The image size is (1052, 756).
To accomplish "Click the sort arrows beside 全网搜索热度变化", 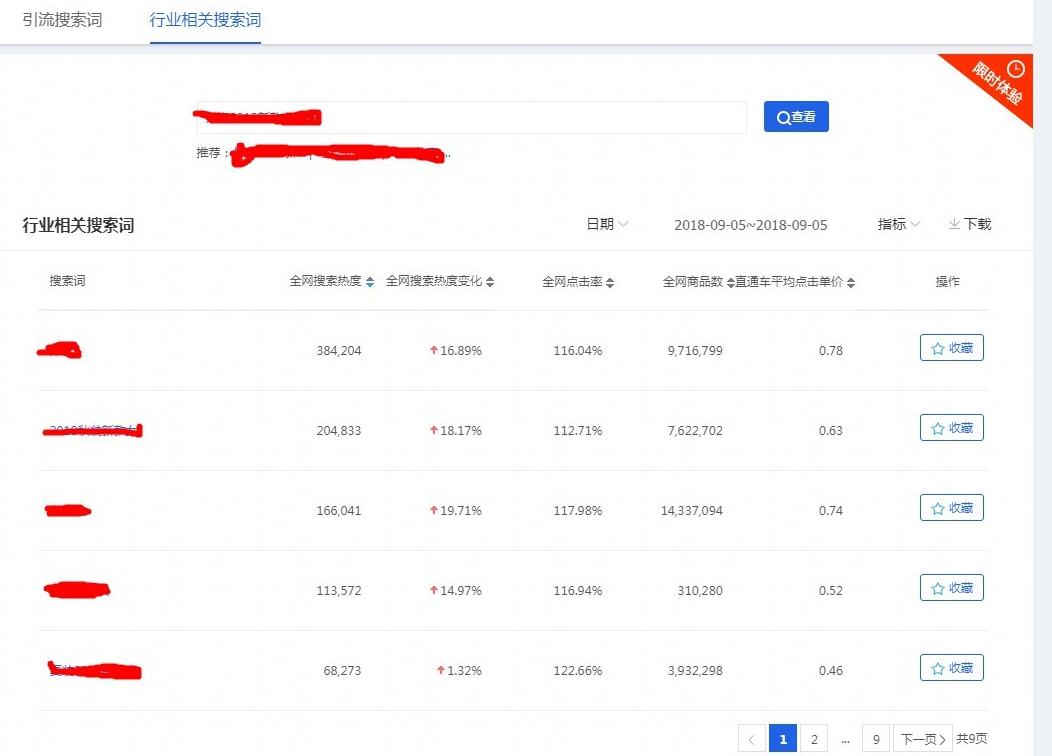I will [x=490, y=281].
